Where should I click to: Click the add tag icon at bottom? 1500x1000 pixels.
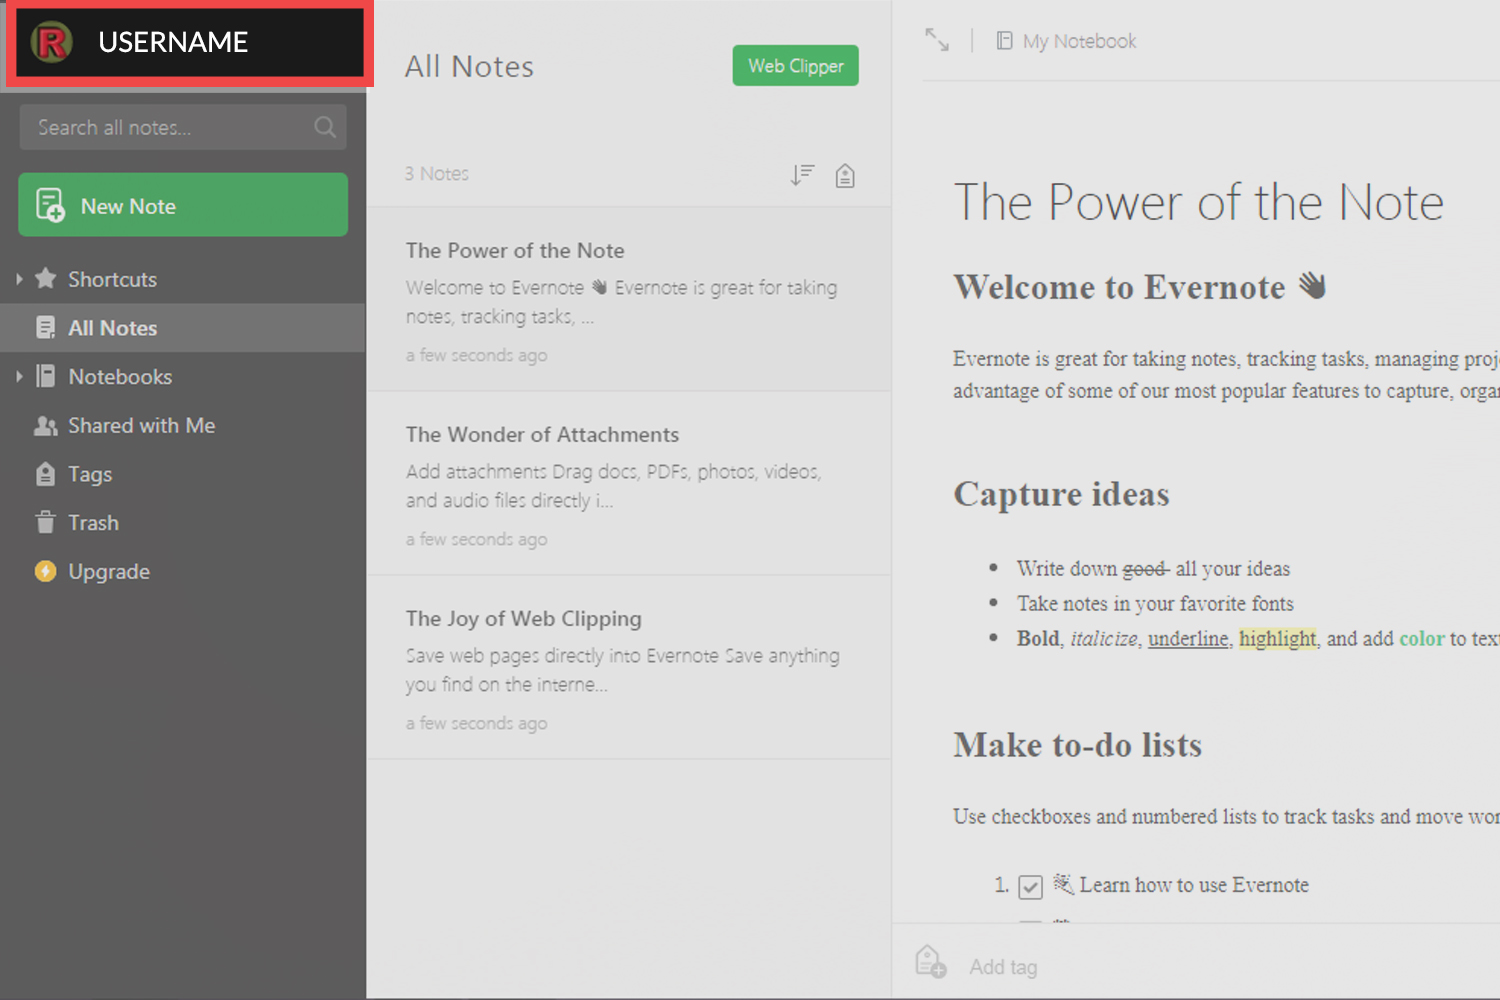point(930,962)
